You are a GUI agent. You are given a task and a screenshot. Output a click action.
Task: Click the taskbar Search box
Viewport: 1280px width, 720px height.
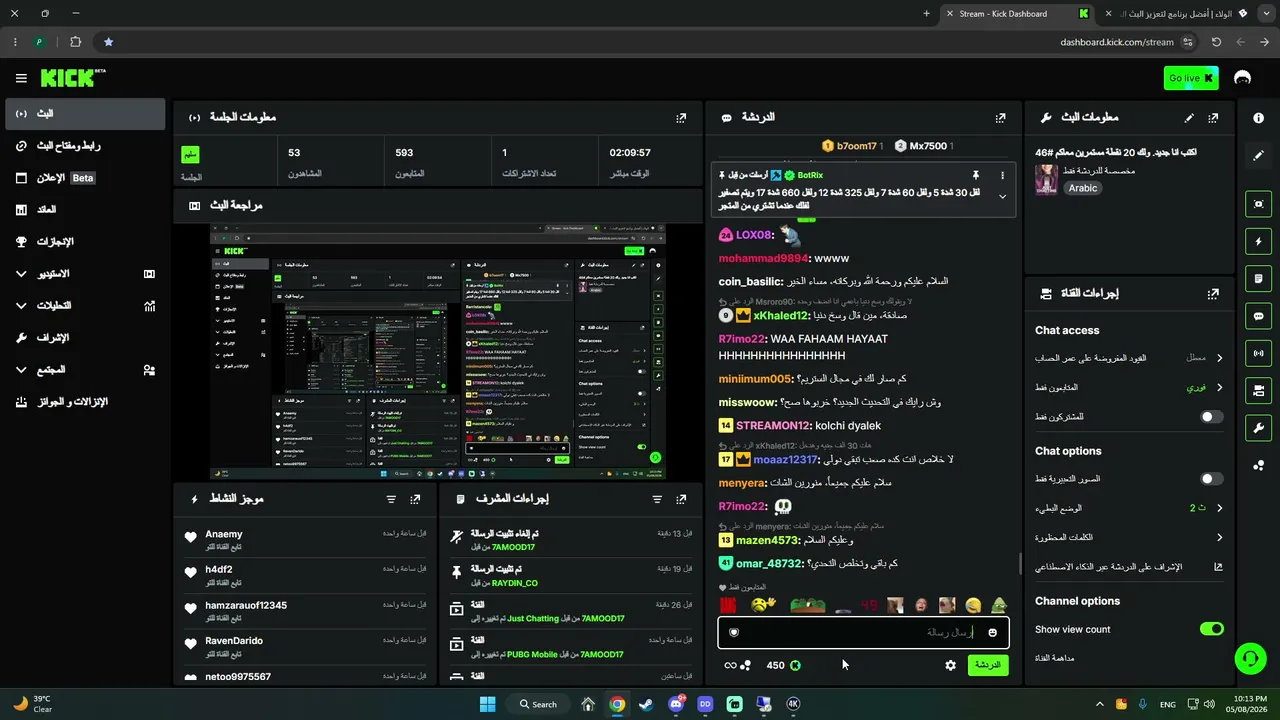[538, 704]
